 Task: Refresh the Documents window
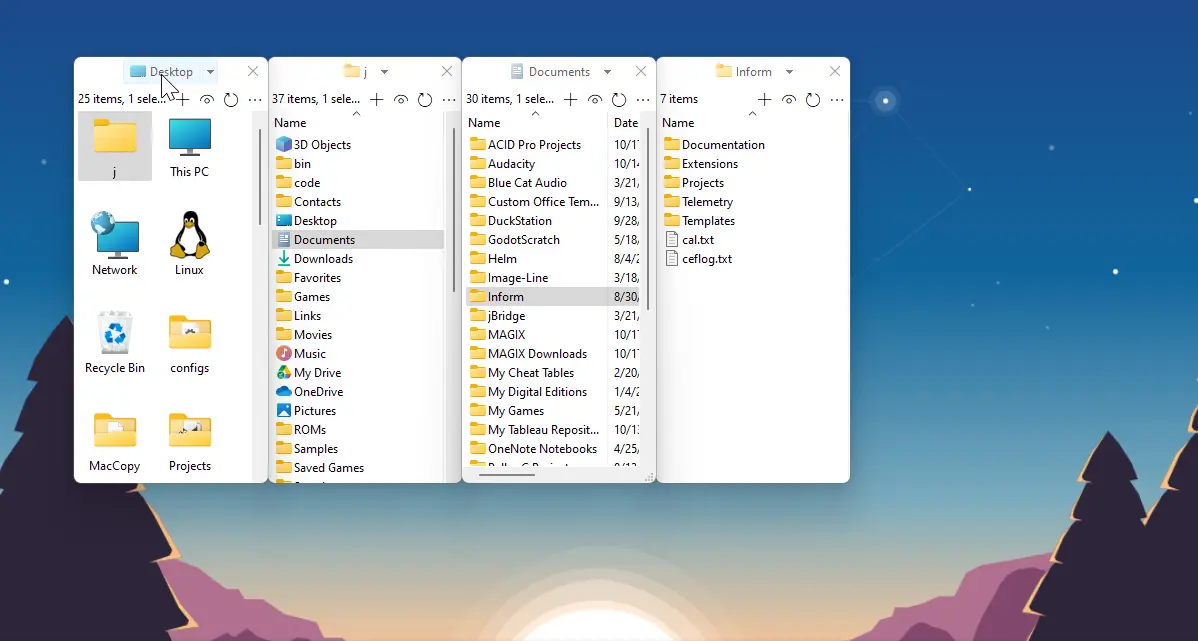(620, 99)
